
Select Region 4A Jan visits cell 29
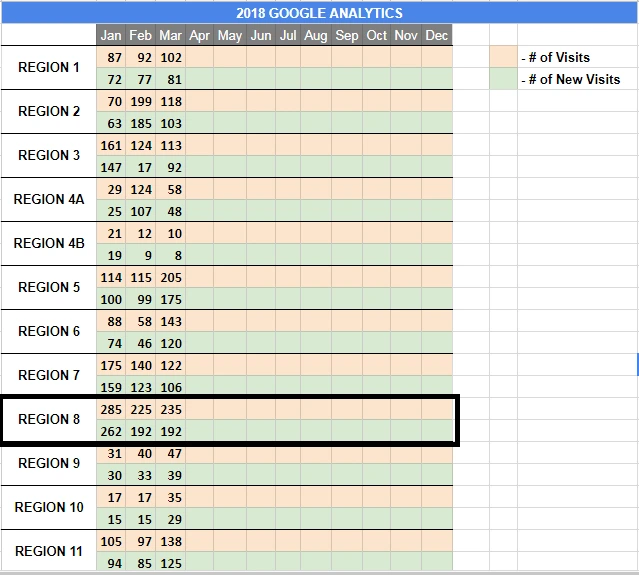[111, 189]
